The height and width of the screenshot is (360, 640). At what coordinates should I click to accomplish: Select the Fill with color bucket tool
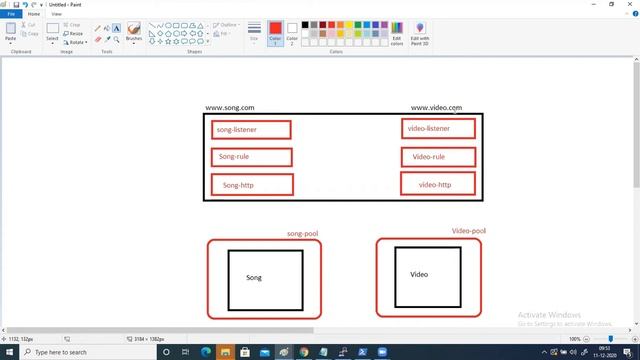pos(107,29)
